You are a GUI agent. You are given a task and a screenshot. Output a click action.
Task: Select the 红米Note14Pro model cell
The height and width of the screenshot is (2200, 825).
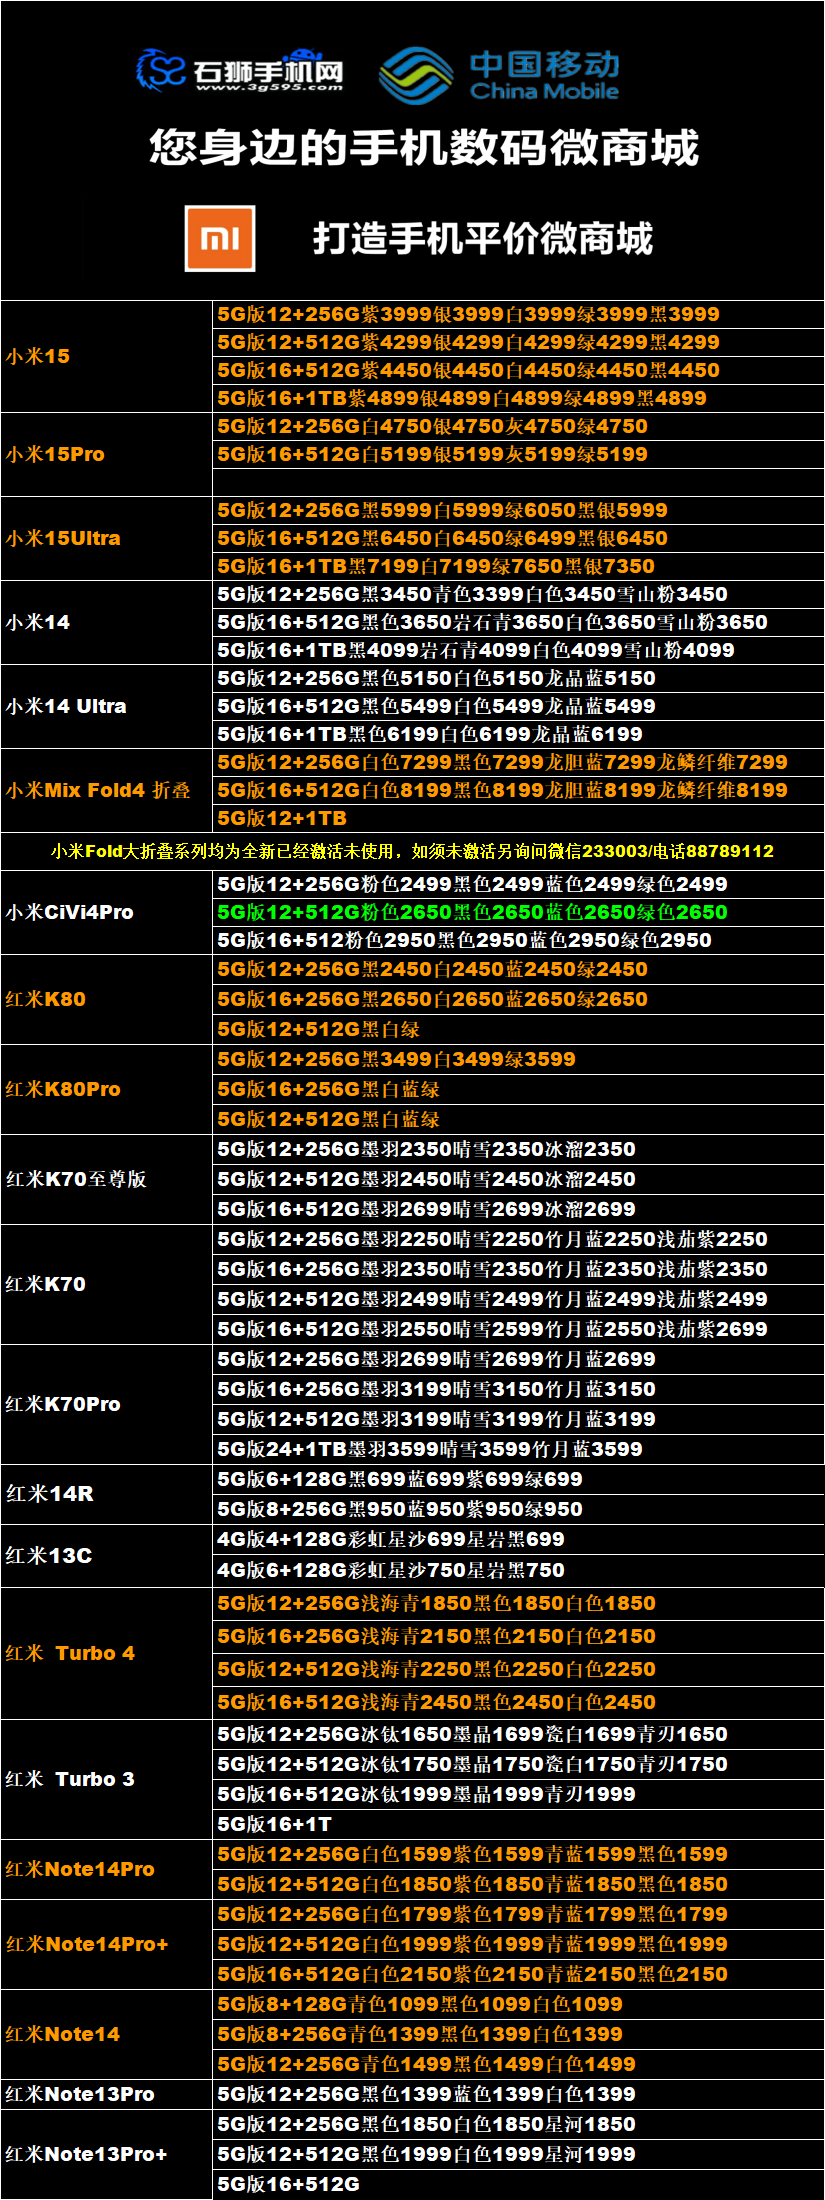click(107, 1869)
